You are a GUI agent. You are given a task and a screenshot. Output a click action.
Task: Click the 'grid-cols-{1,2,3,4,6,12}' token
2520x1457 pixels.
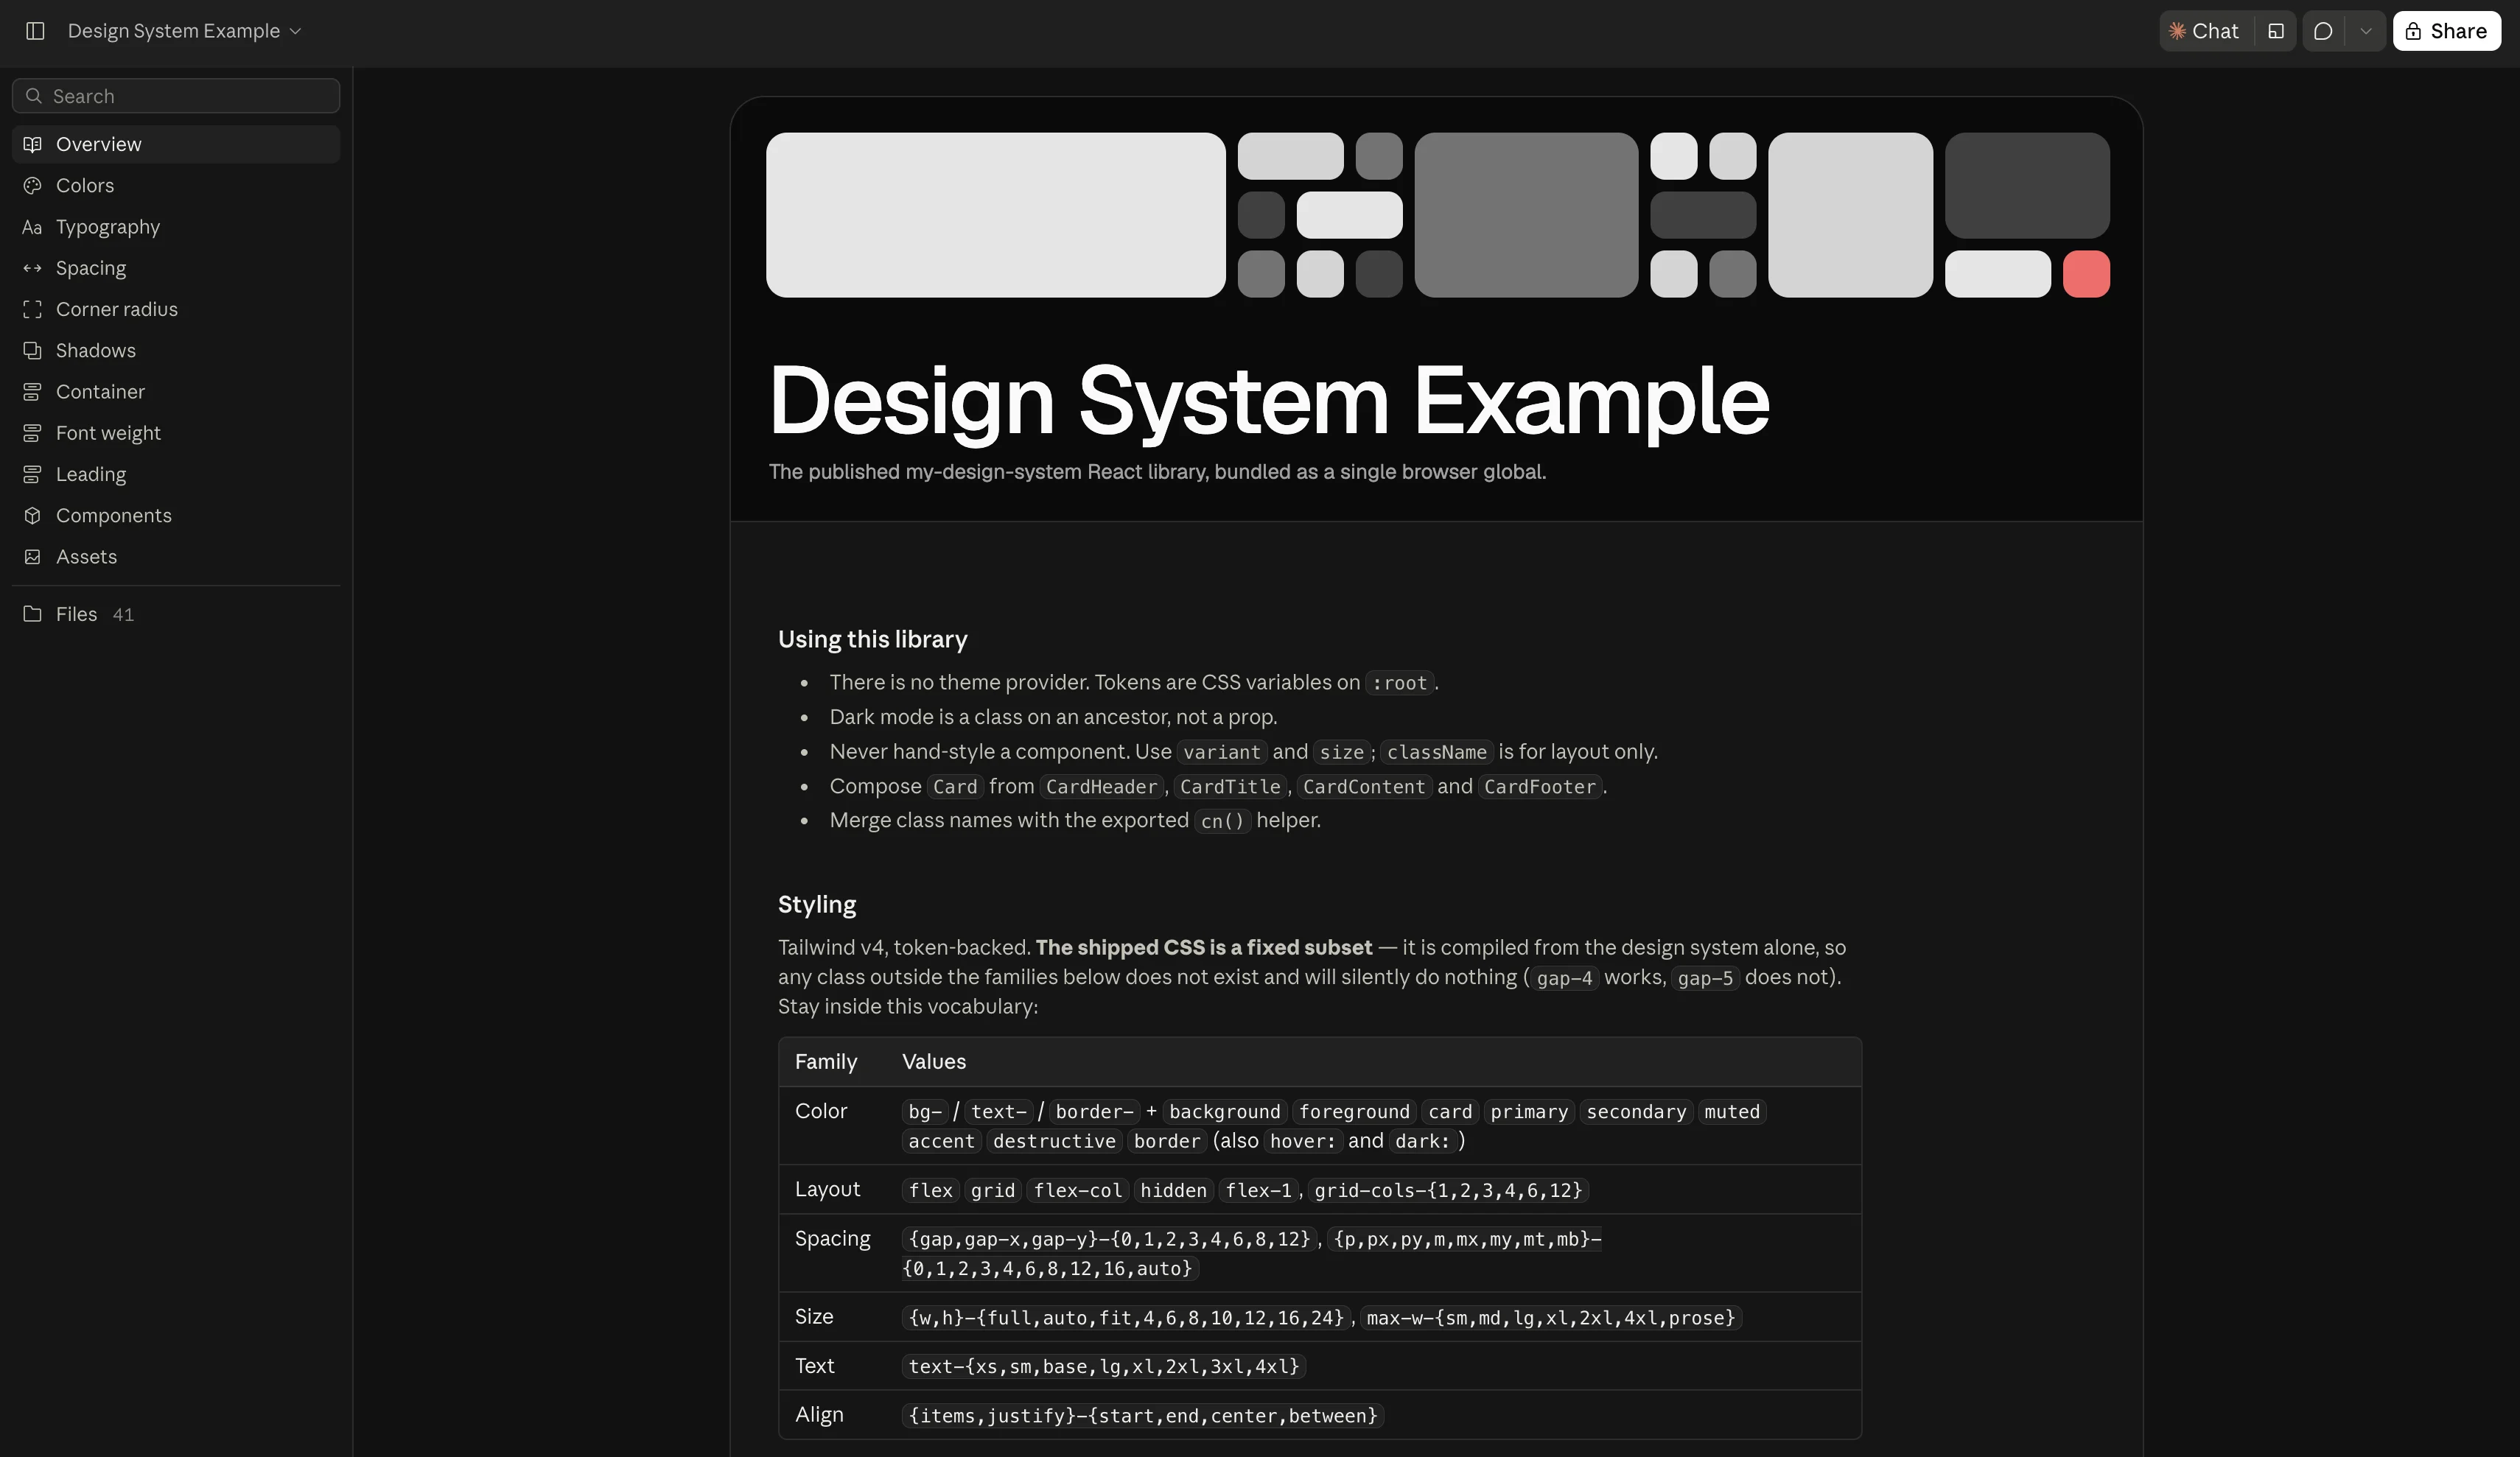(x=1448, y=1190)
